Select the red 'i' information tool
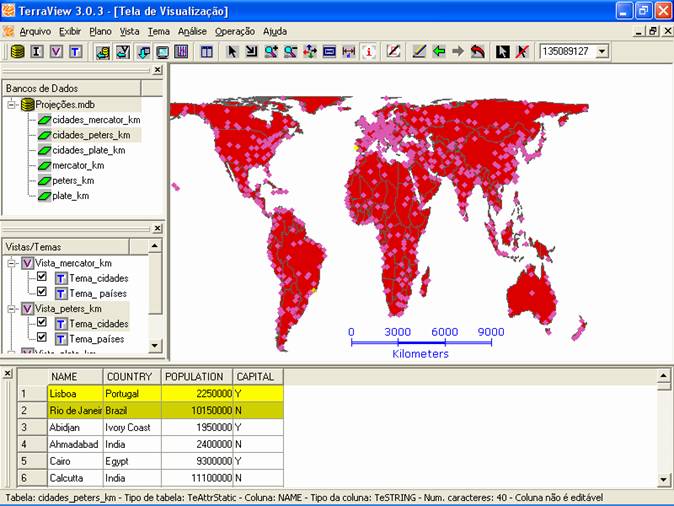 [x=368, y=52]
